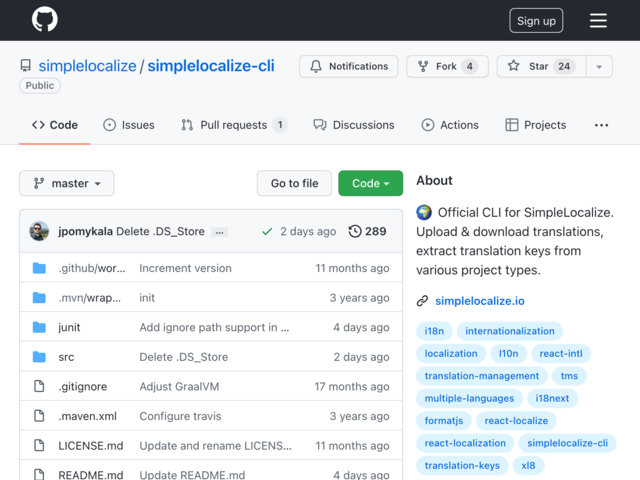Show more repository tabs via ellipsis
This screenshot has width=640, height=480.
(601, 125)
